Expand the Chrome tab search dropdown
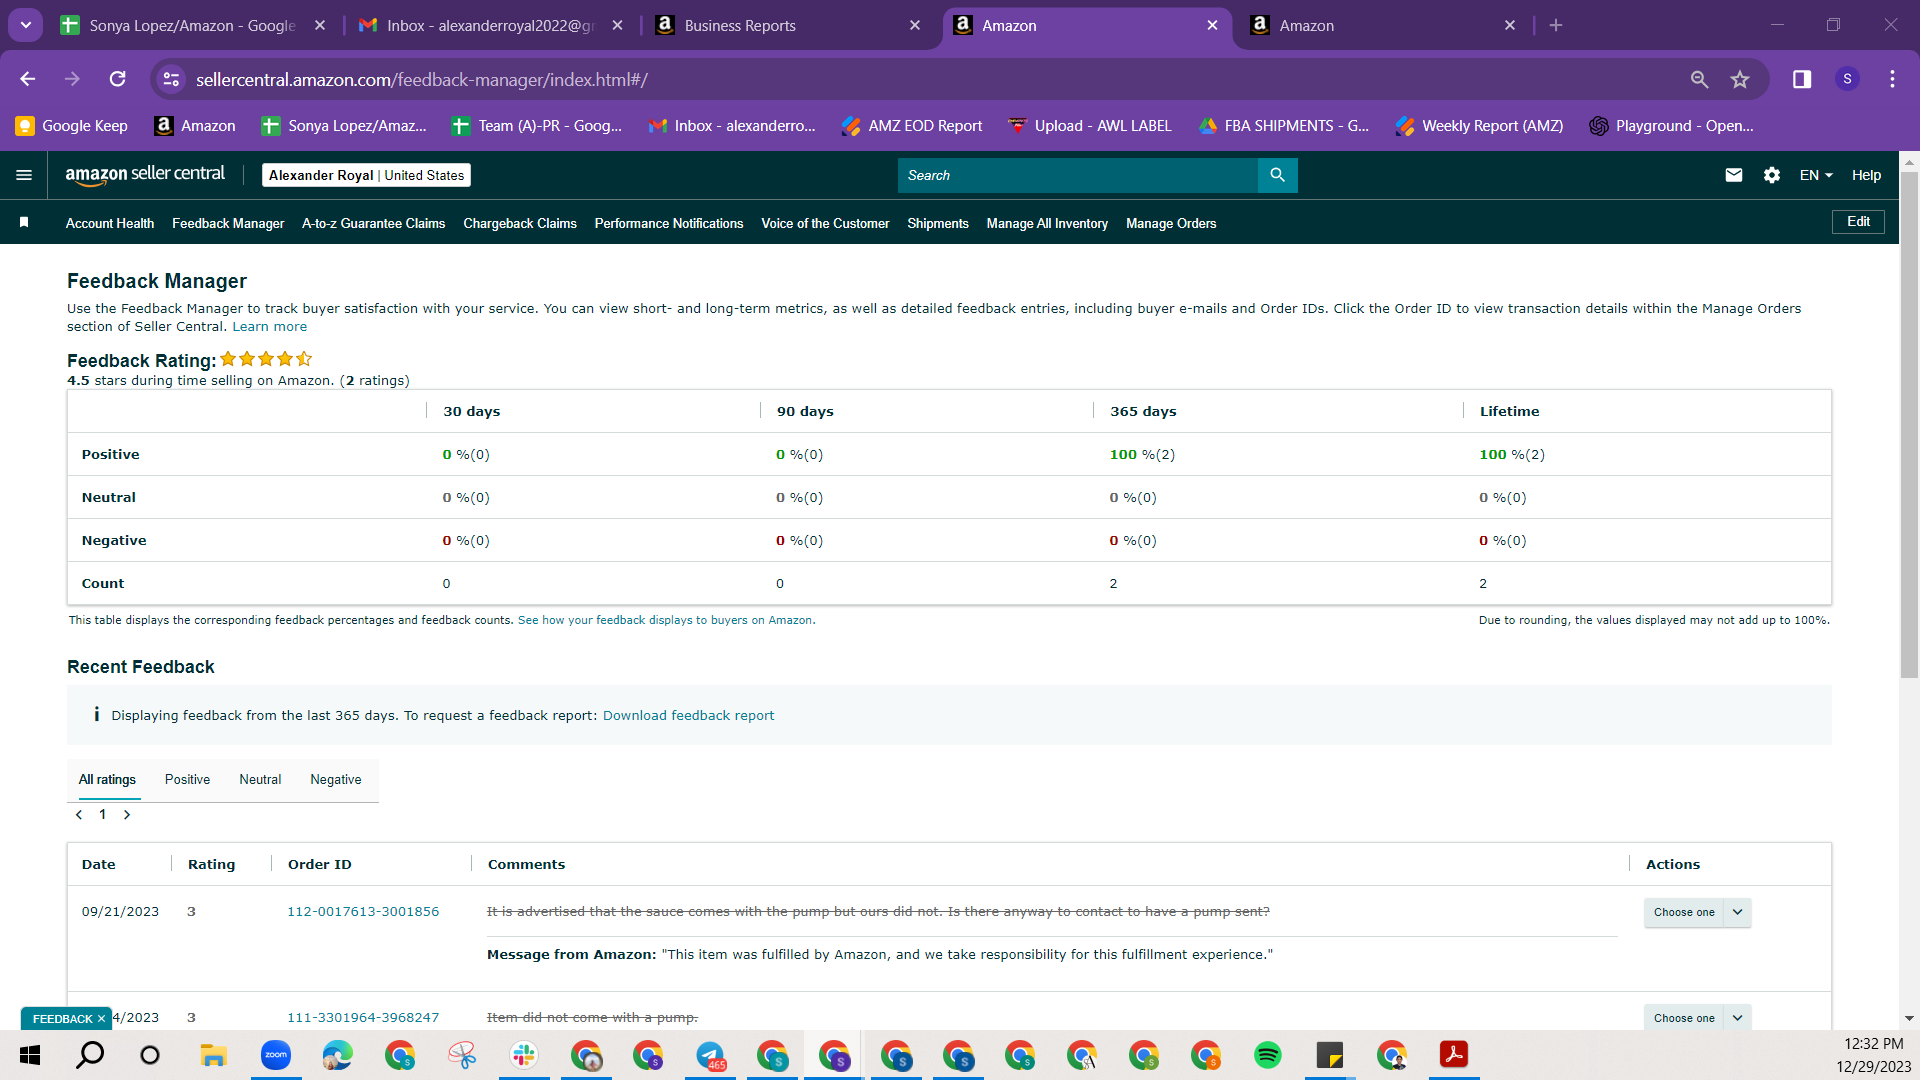 pos(26,25)
